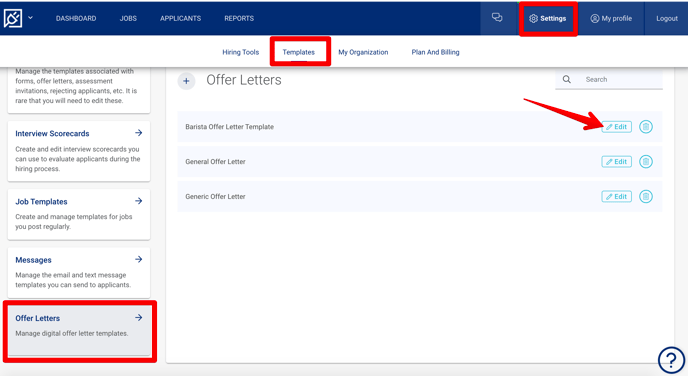The height and width of the screenshot is (376, 688).
Task: Open Interview Scorecards arrow
Action: [x=139, y=132]
